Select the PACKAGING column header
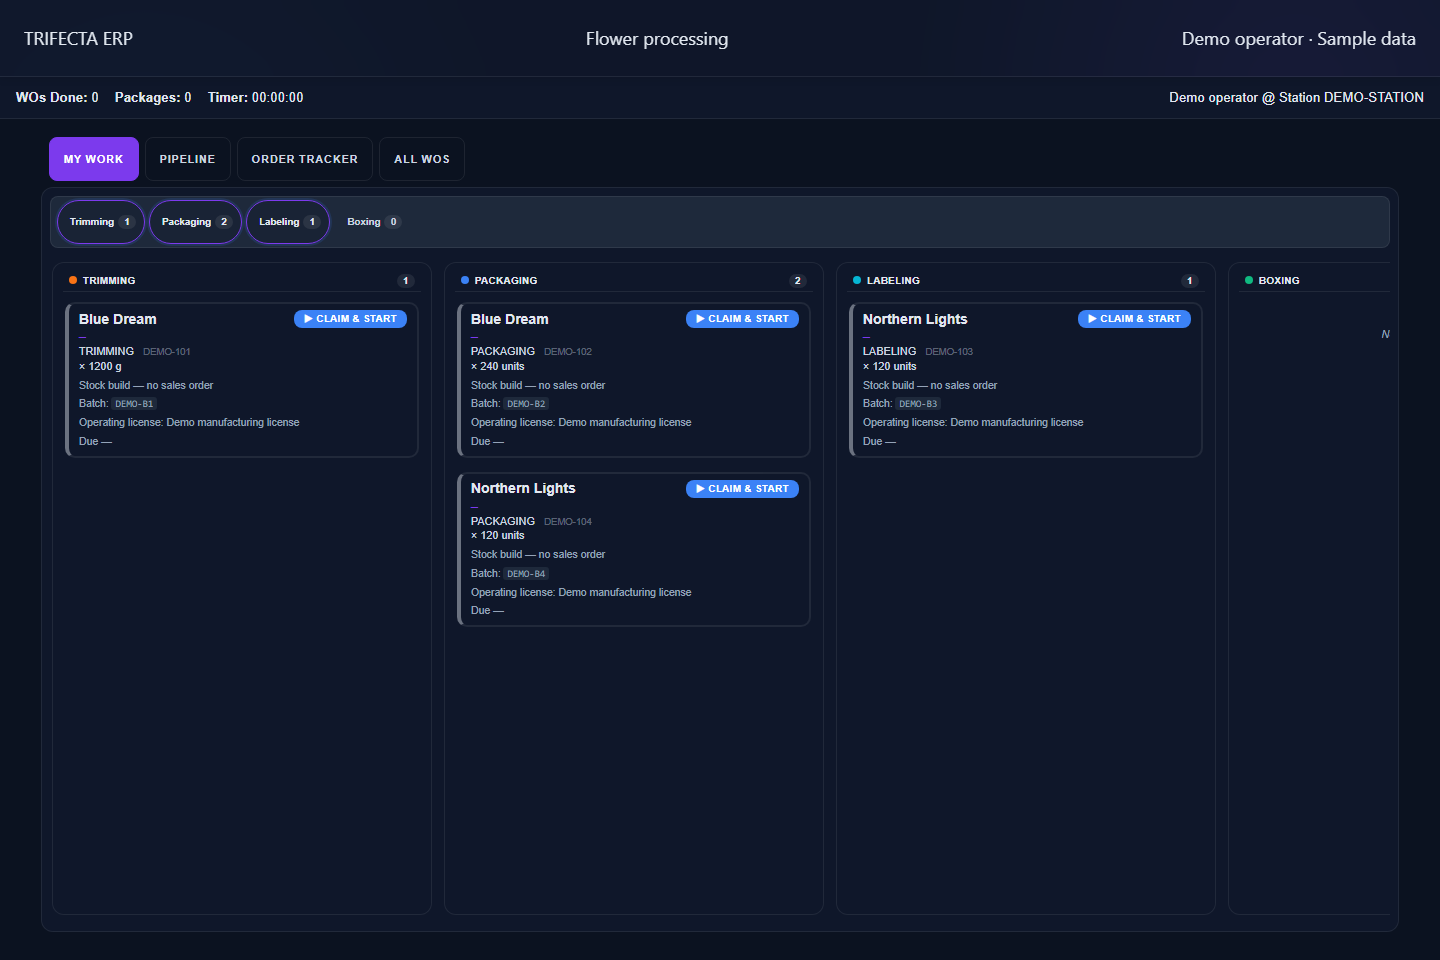The width and height of the screenshot is (1440, 960). [506, 281]
